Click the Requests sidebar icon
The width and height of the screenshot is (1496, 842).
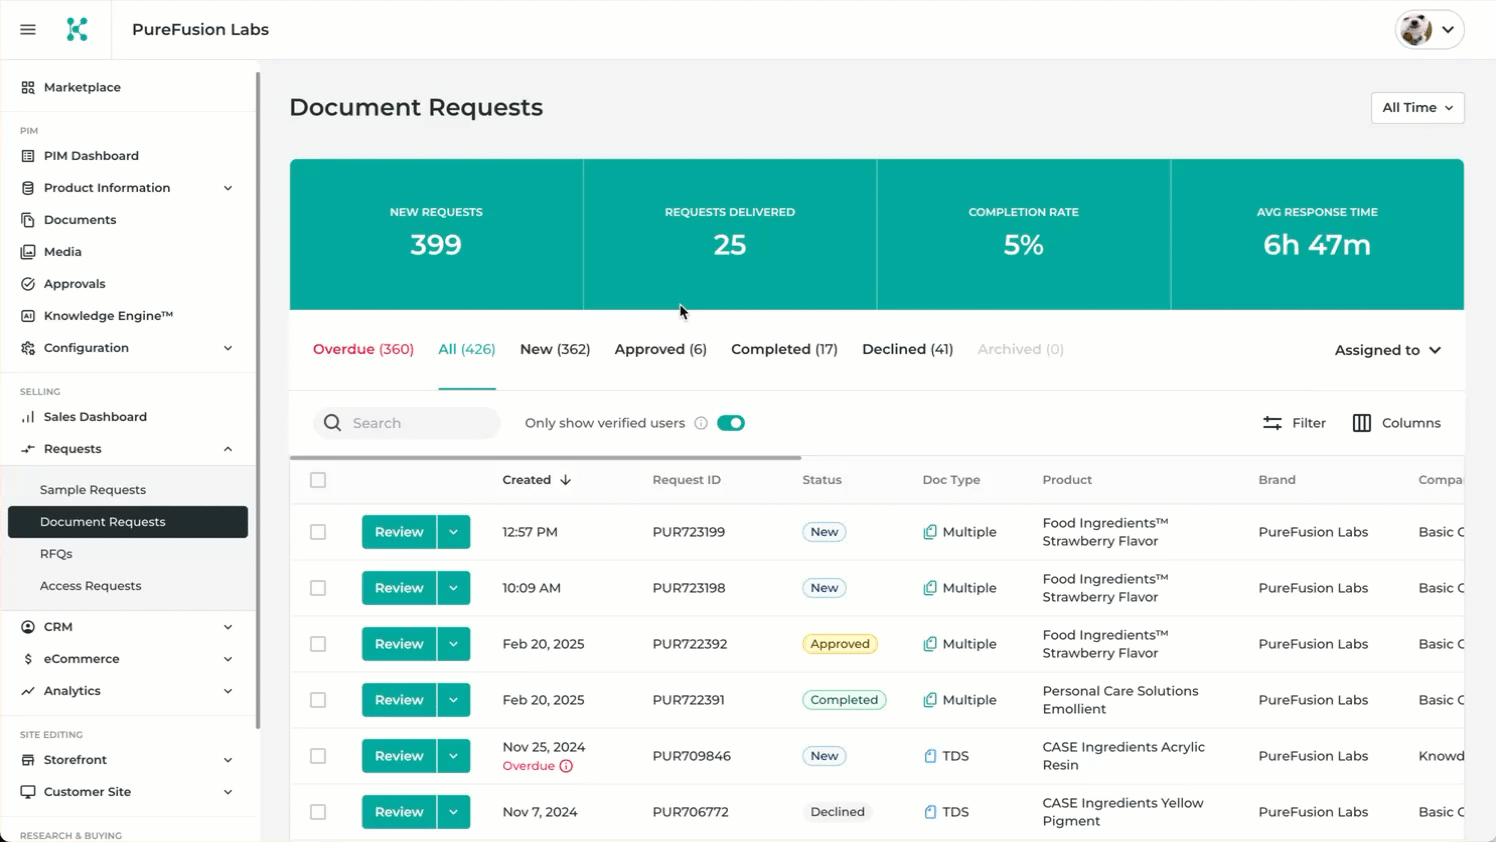coord(28,449)
